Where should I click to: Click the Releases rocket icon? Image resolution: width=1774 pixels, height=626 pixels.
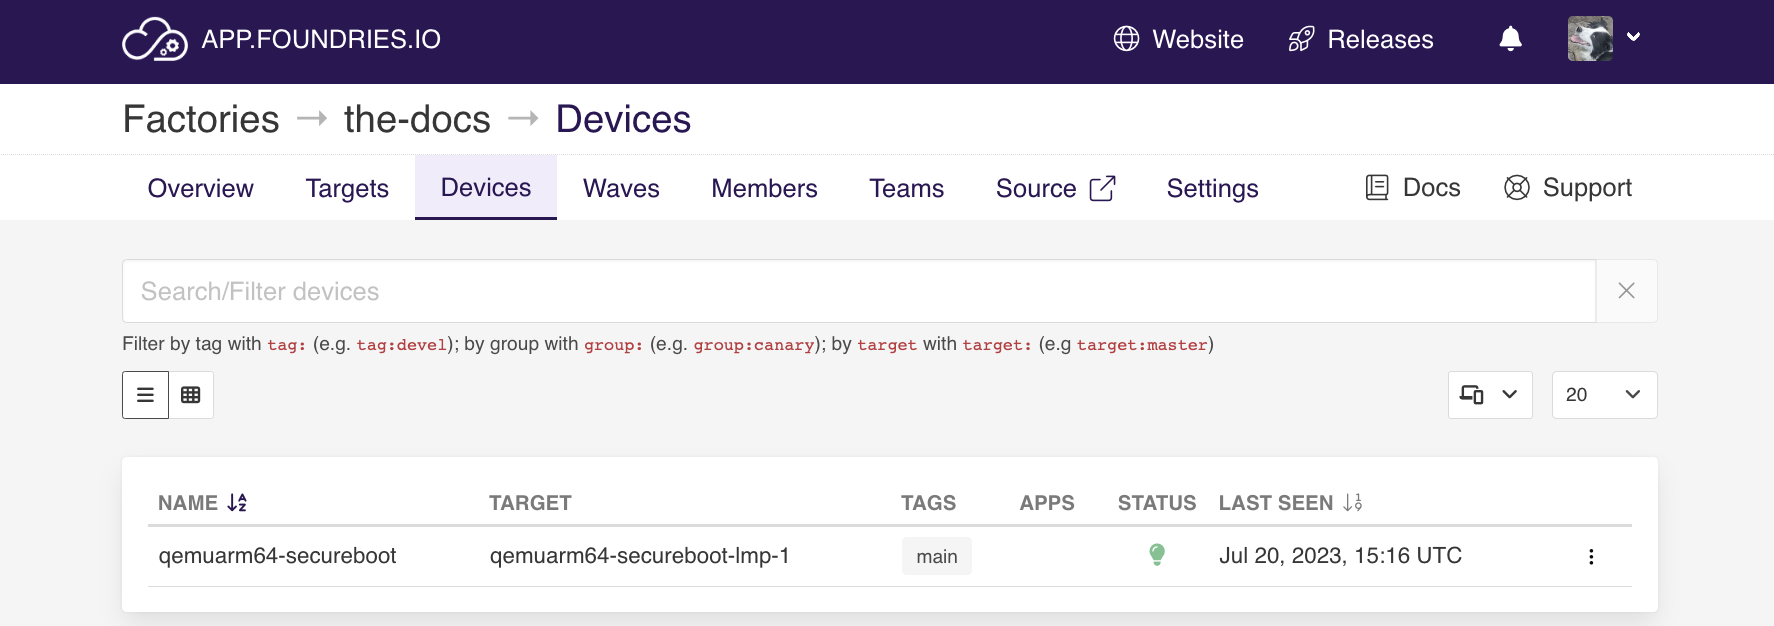(1301, 39)
